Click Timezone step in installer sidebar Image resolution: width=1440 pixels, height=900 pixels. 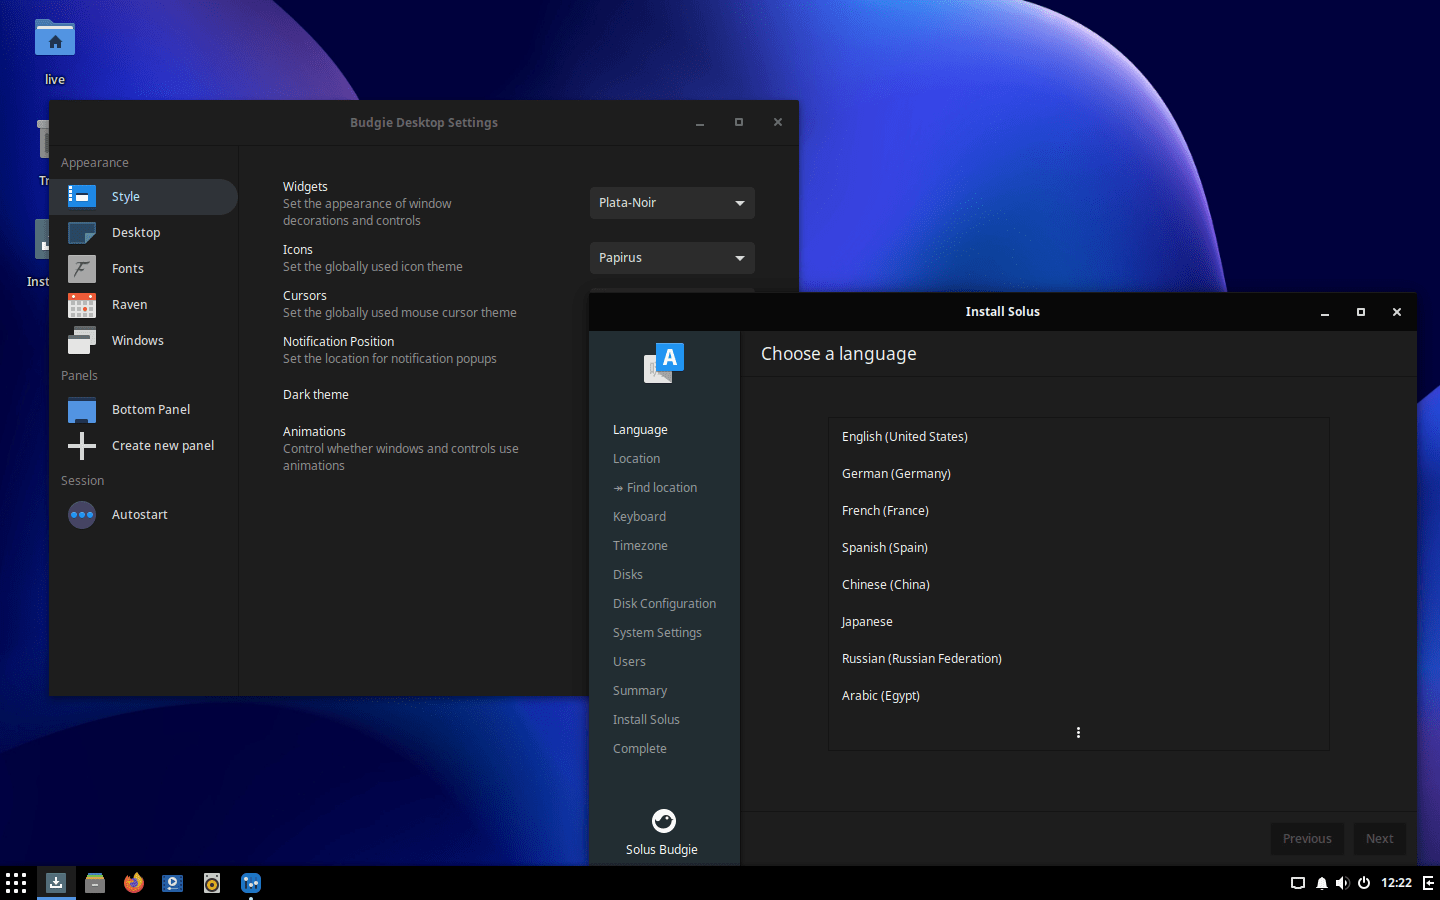pos(640,546)
